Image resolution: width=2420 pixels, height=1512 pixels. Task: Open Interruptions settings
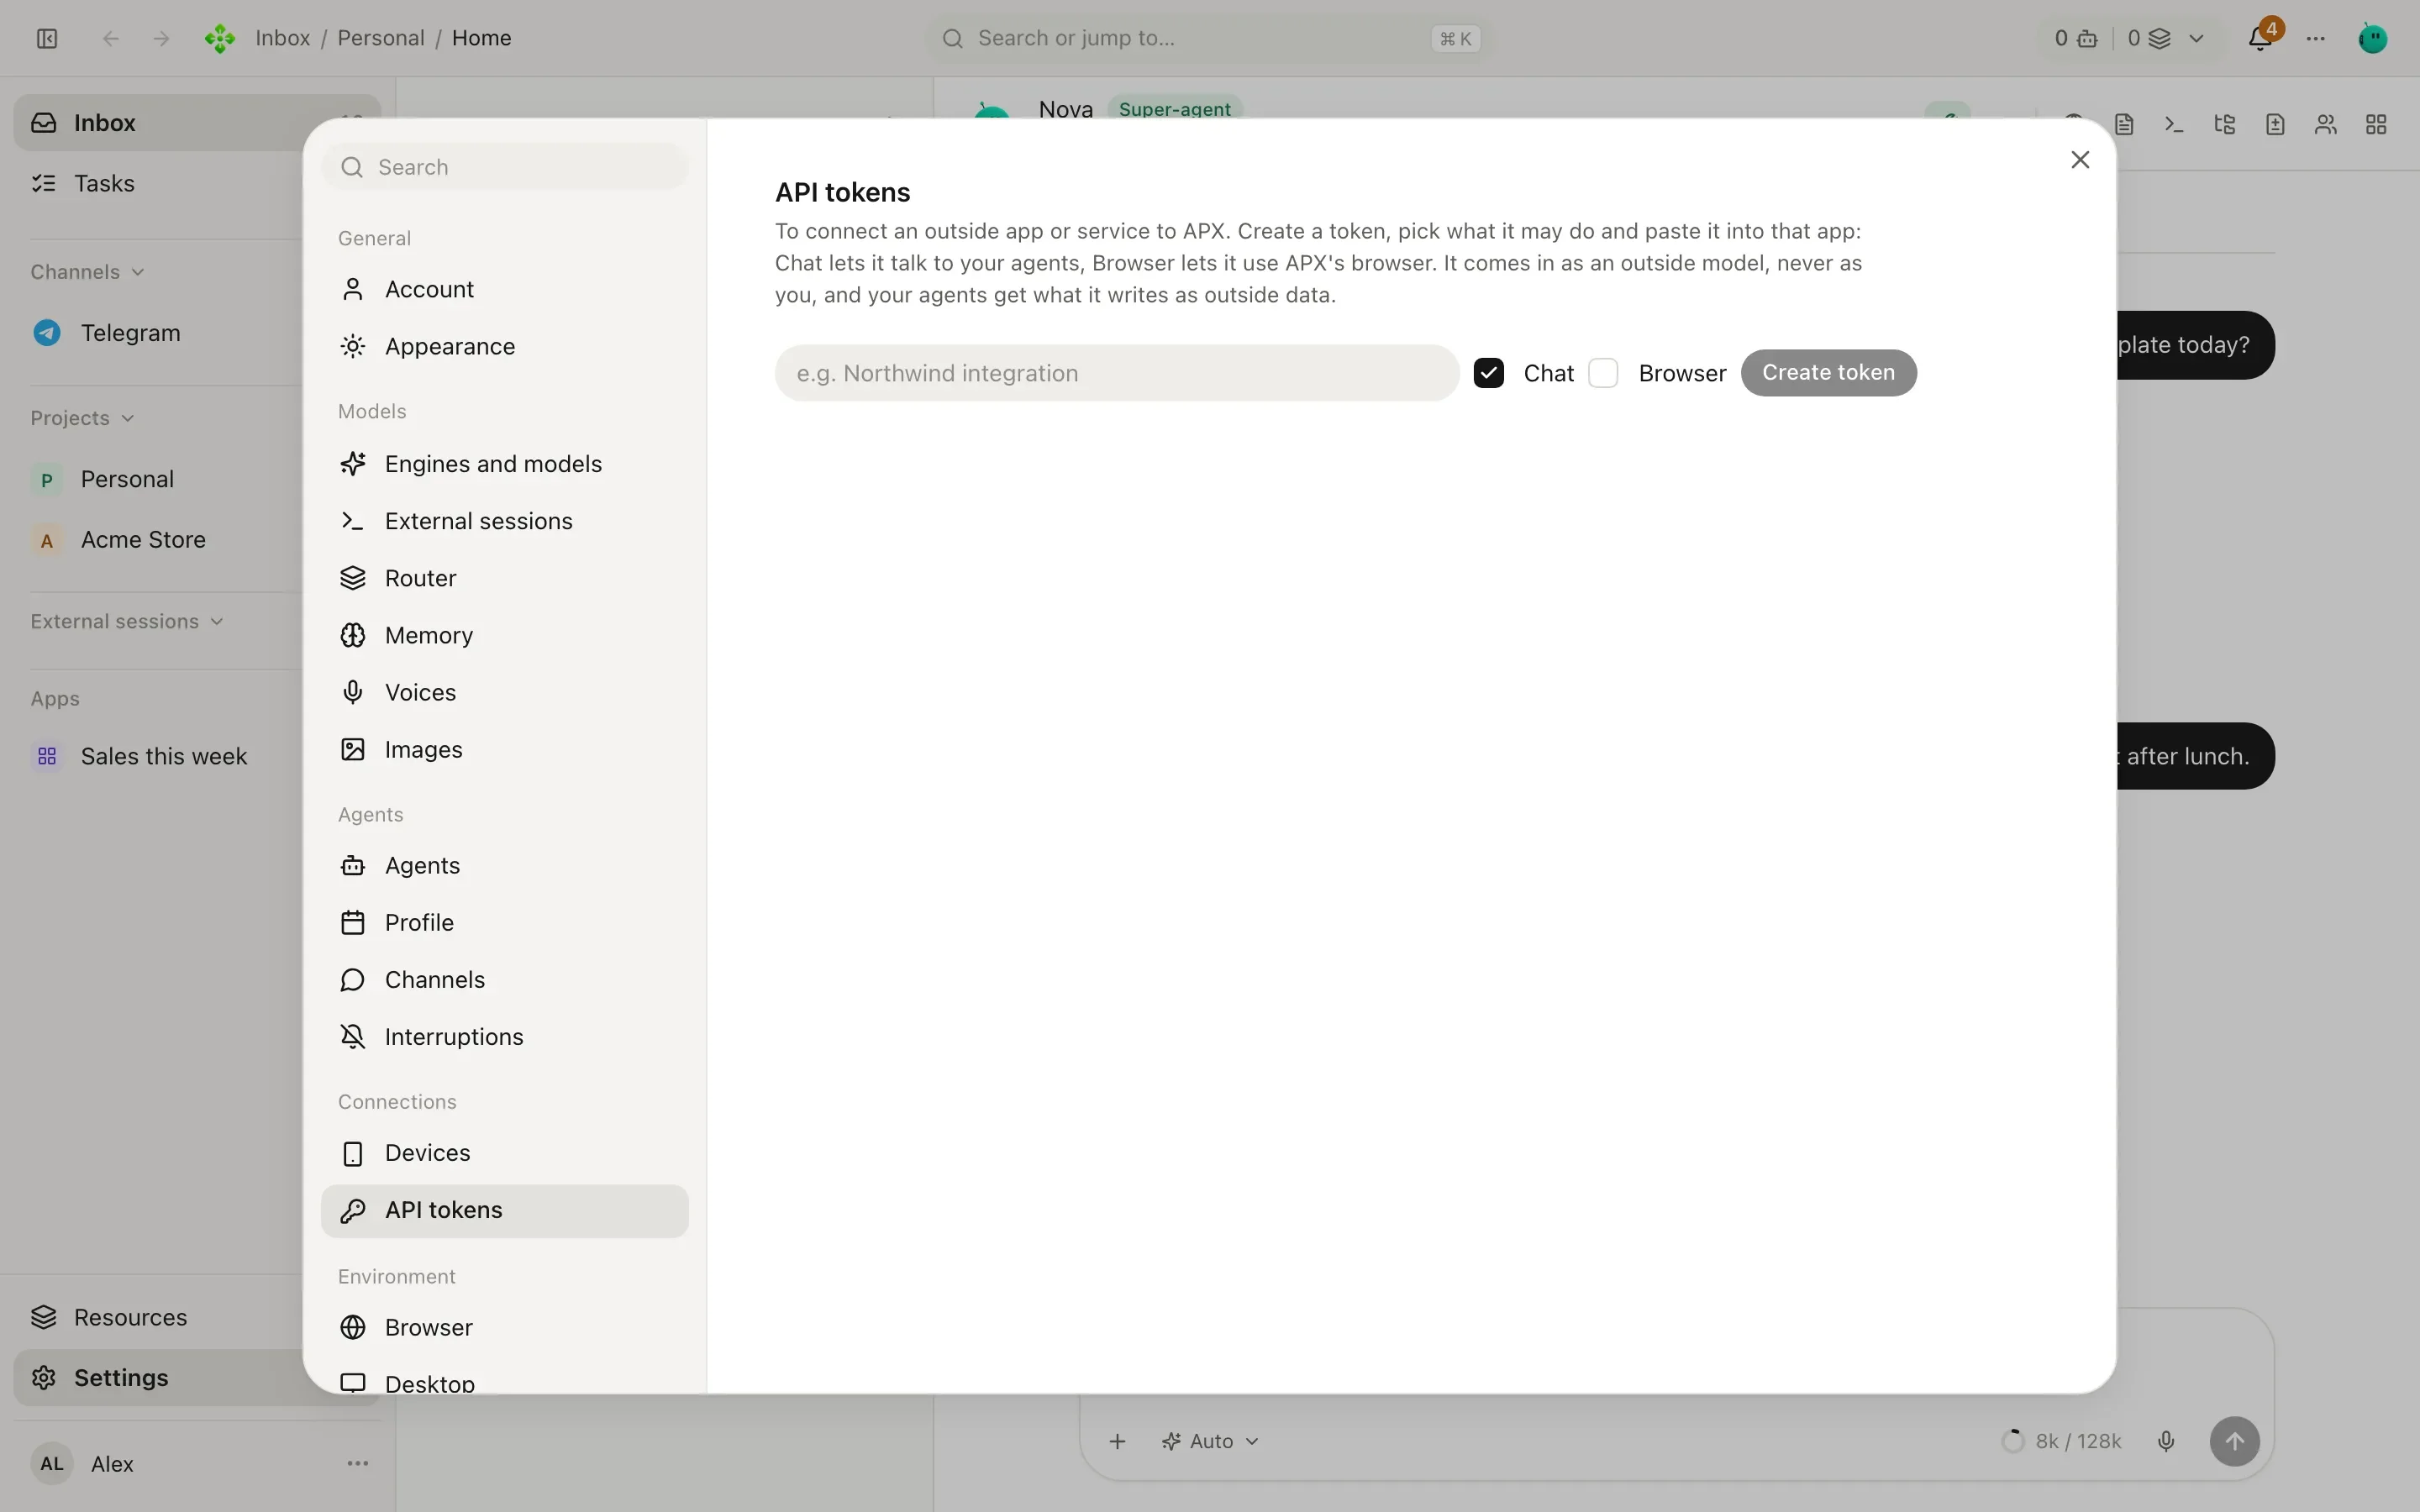coord(505,1037)
